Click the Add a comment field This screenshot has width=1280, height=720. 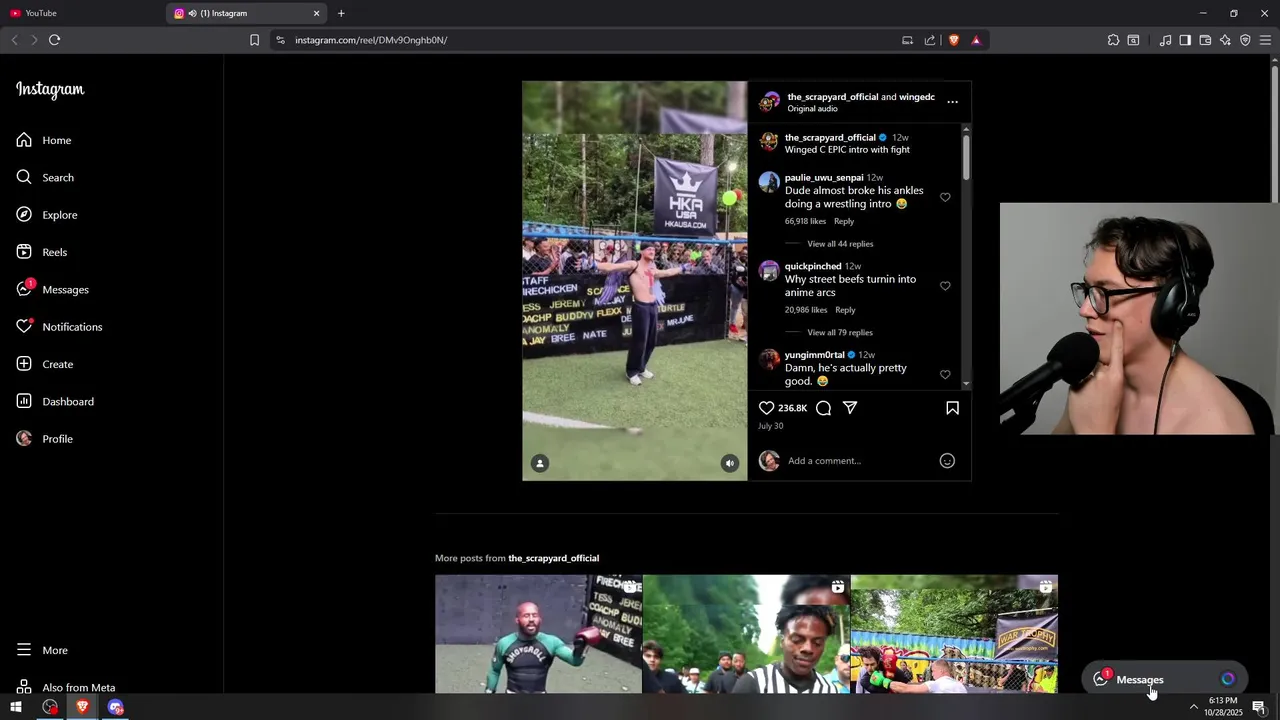click(x=860, y=461)
